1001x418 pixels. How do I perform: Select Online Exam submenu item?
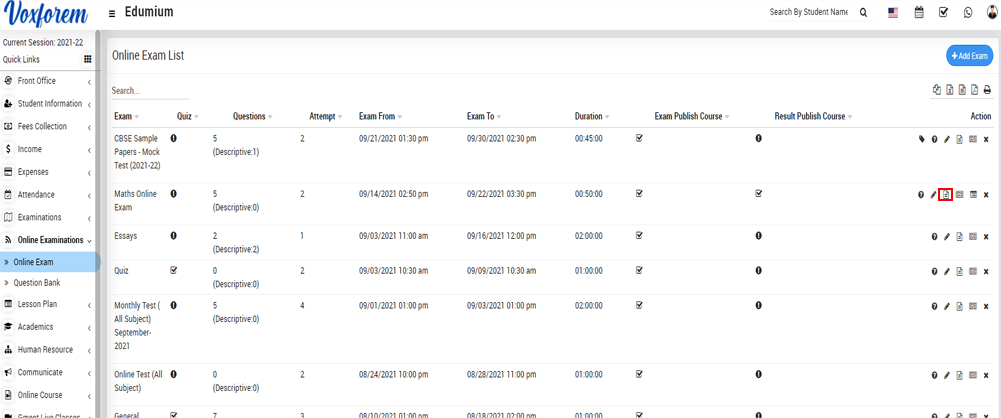tap(33, 262)
